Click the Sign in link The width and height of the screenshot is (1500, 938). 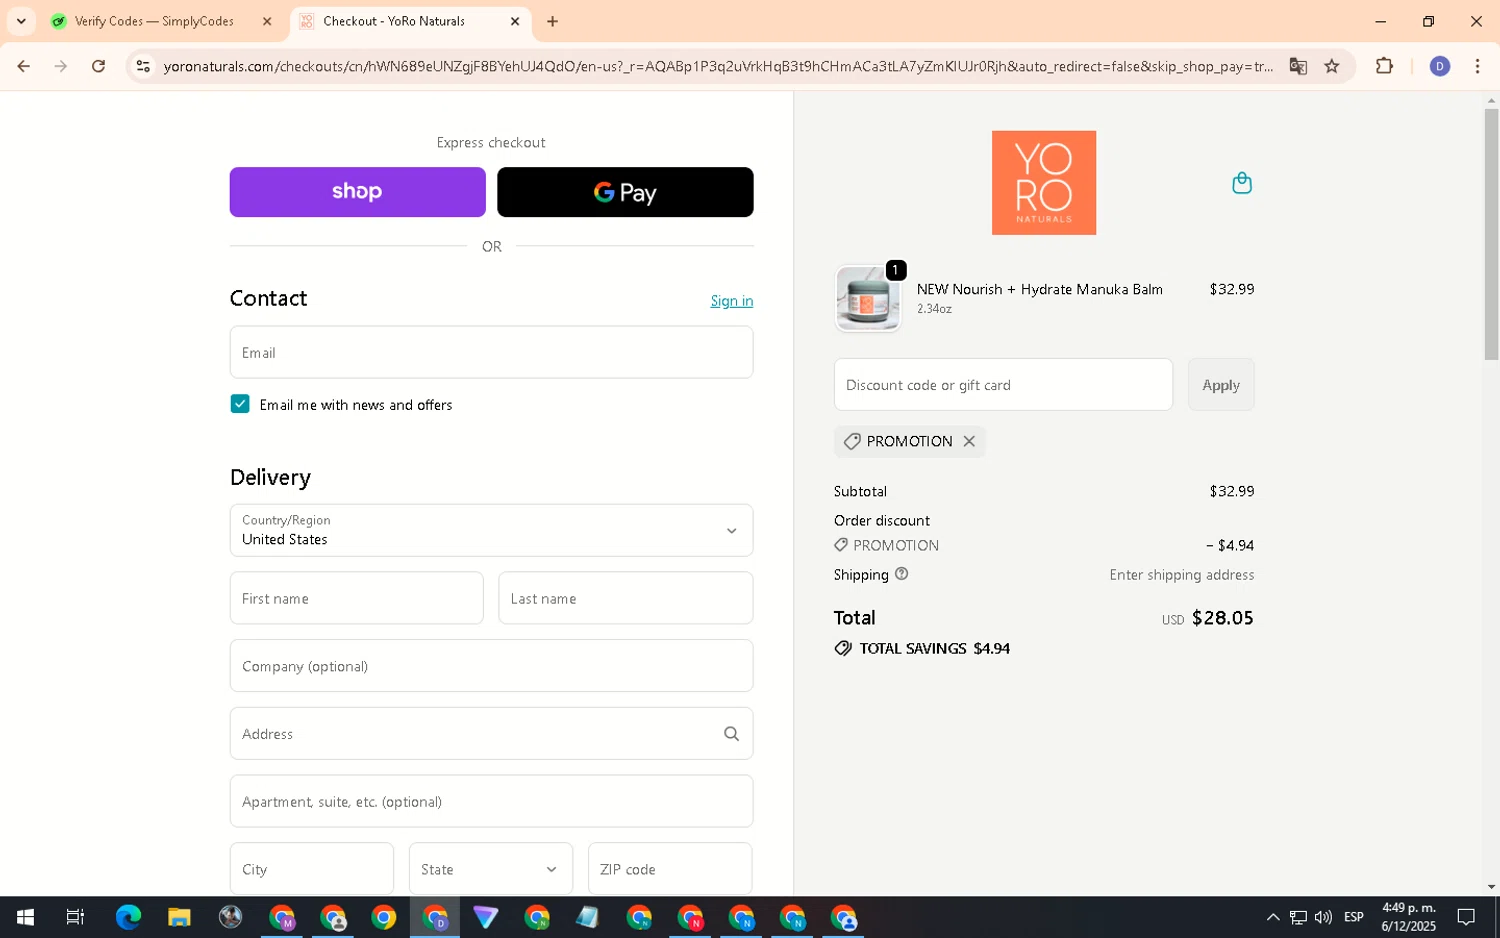tap(731, 301)
